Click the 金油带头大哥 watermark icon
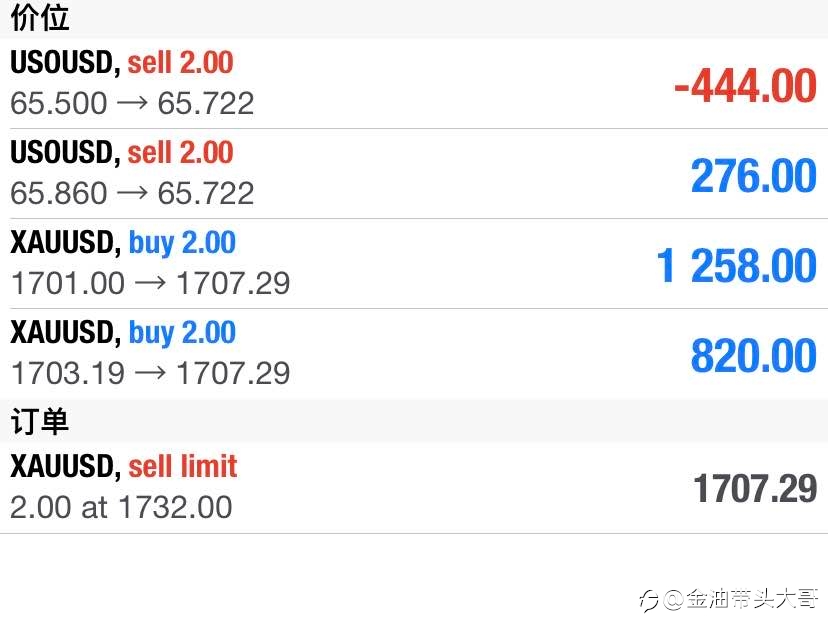Image resolution: width=828 pixels, height=639 pixels. pos(648,600)
